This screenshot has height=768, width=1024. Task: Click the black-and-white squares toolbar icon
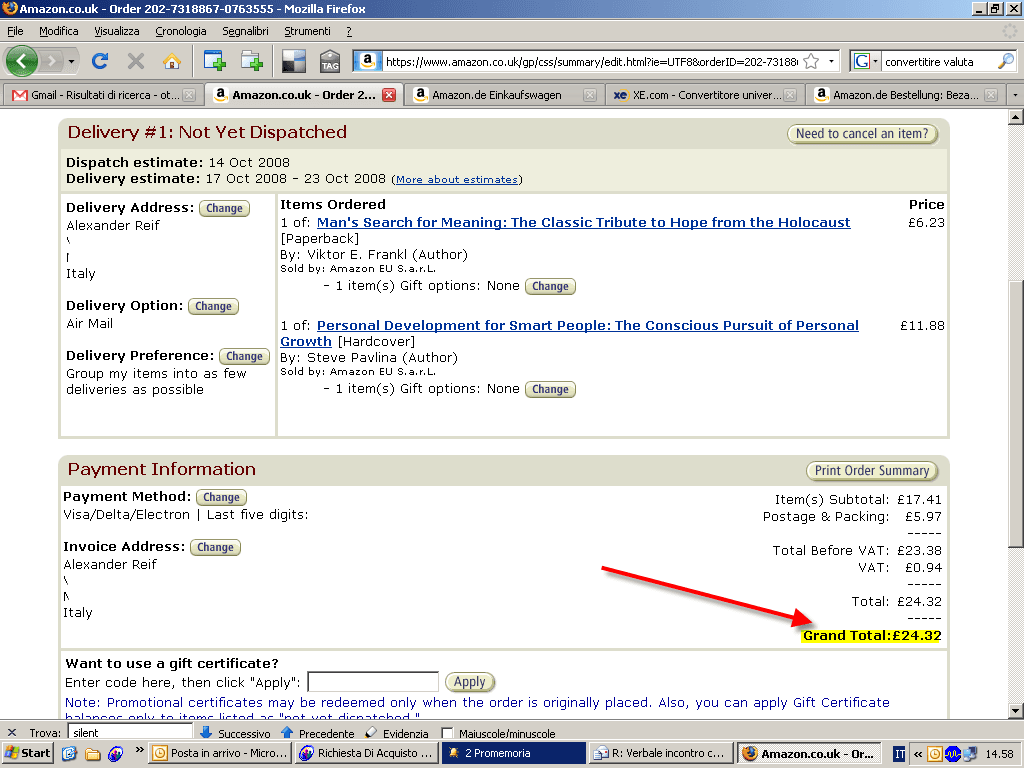coord(293,61)
